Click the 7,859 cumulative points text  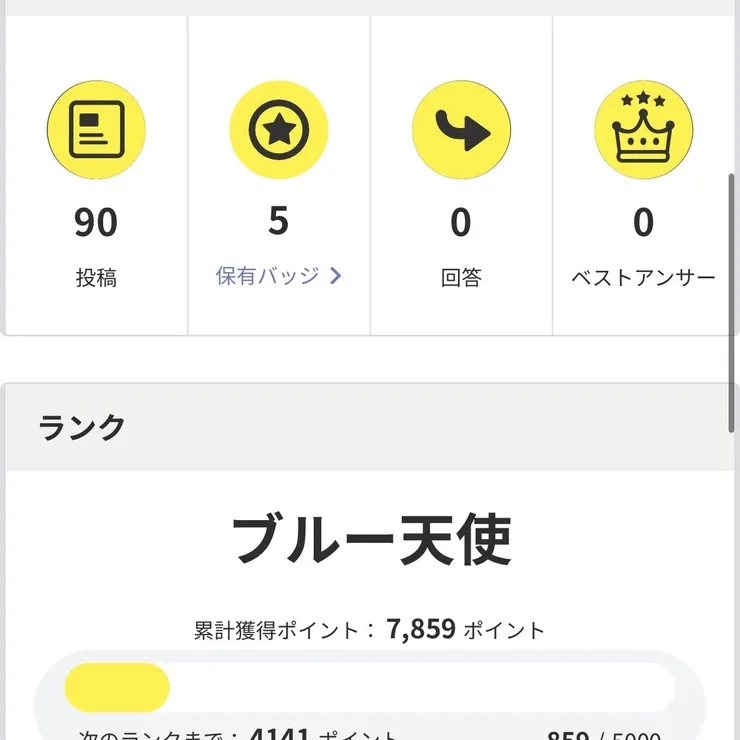421,629
